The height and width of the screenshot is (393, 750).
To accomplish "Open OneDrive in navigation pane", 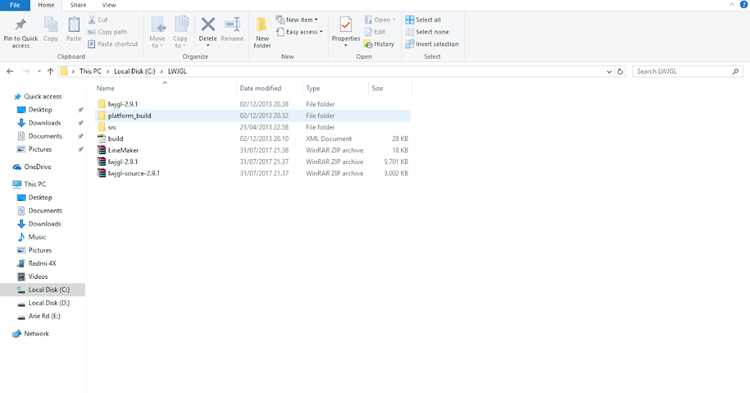I will pos(32,167).
